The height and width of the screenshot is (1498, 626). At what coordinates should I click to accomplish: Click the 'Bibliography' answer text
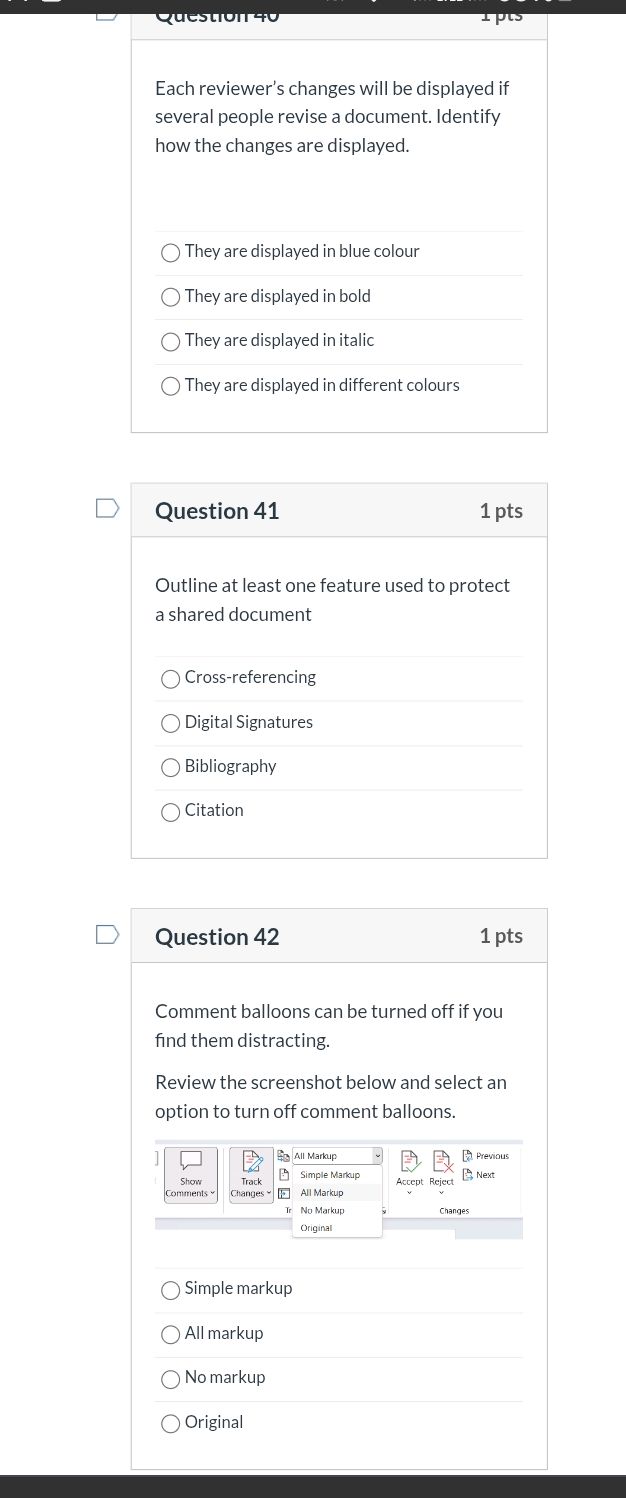click(x=230, y=766)
